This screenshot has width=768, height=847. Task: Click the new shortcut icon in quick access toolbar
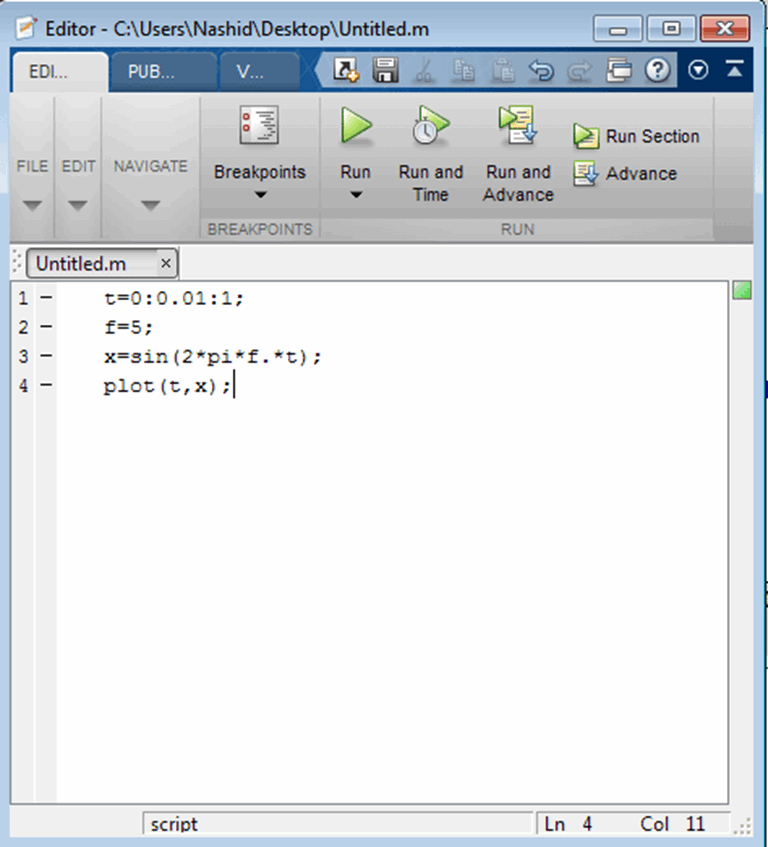click(346, 71)
